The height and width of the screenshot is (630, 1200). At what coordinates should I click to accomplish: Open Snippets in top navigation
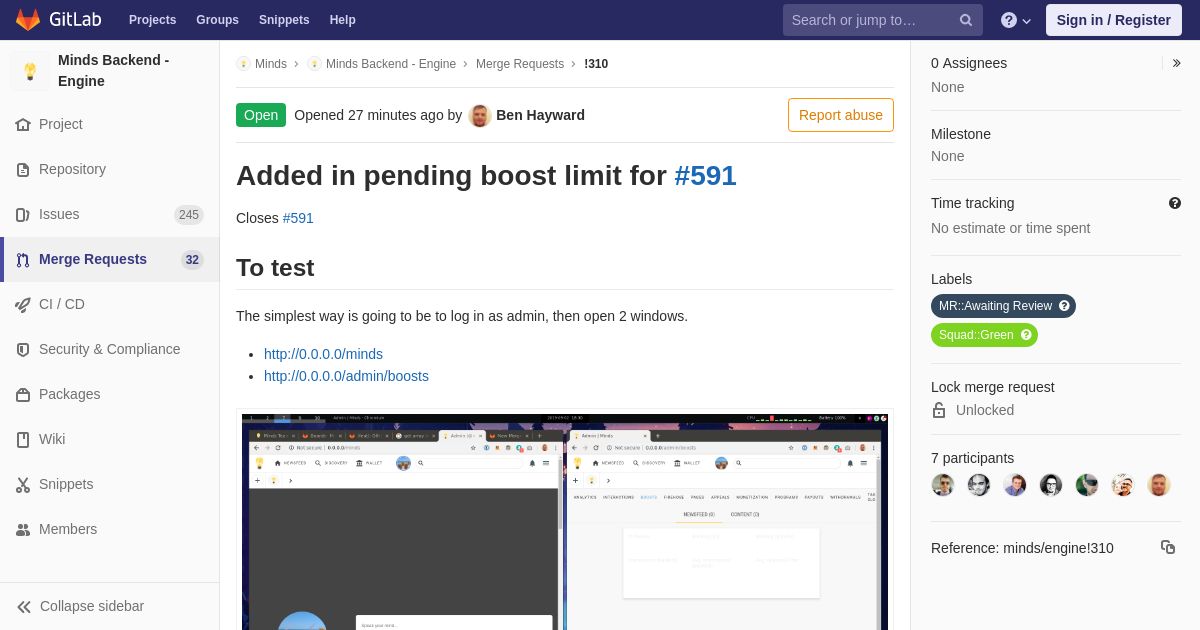(284, 20)
